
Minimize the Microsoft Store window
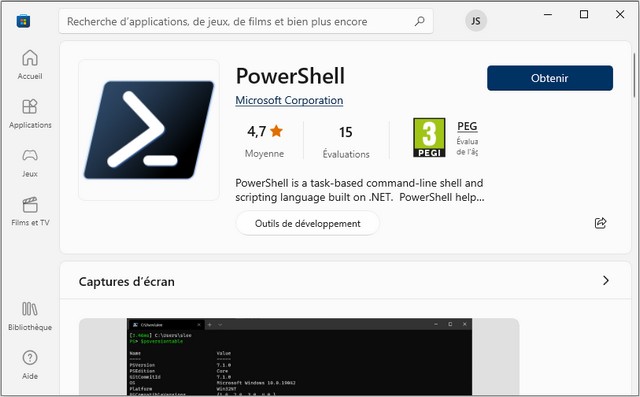[x=548, y=15]
